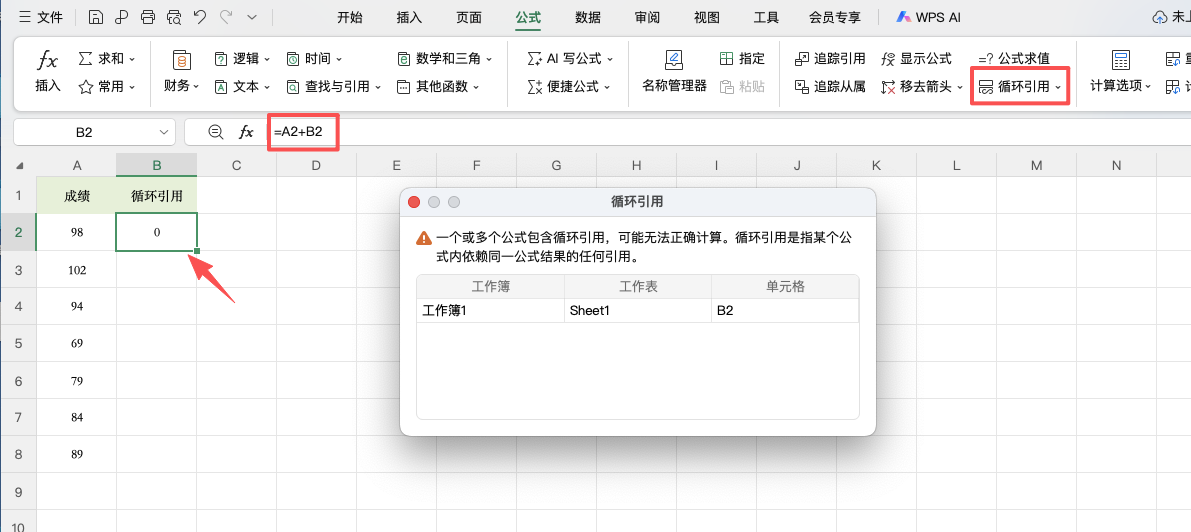Click the Name Box showing B2
The width and height of the screenshot is (1191, 532).
click(84, 132)
